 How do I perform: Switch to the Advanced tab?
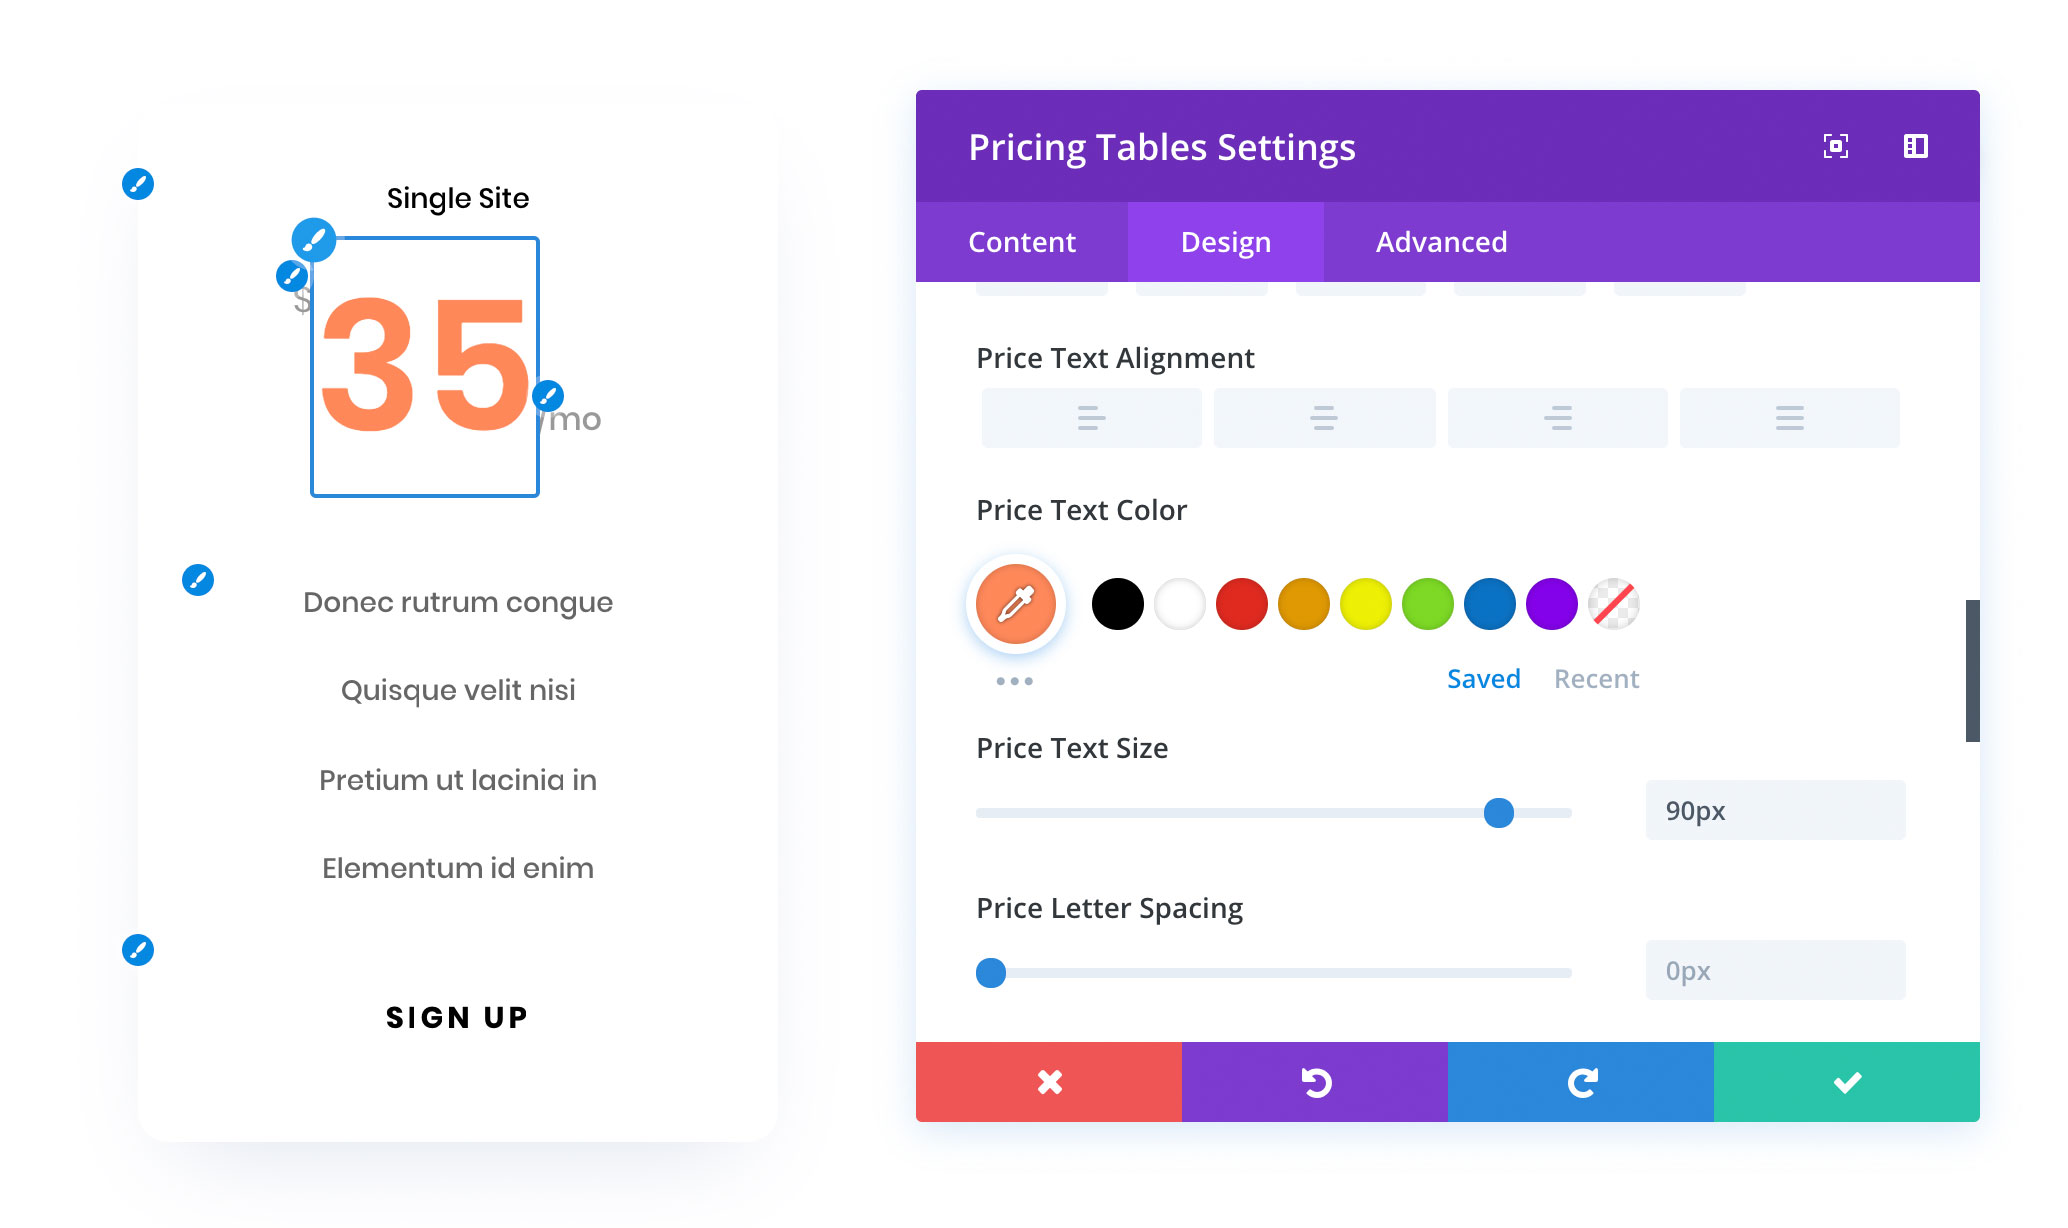(x=1441, y=242)
